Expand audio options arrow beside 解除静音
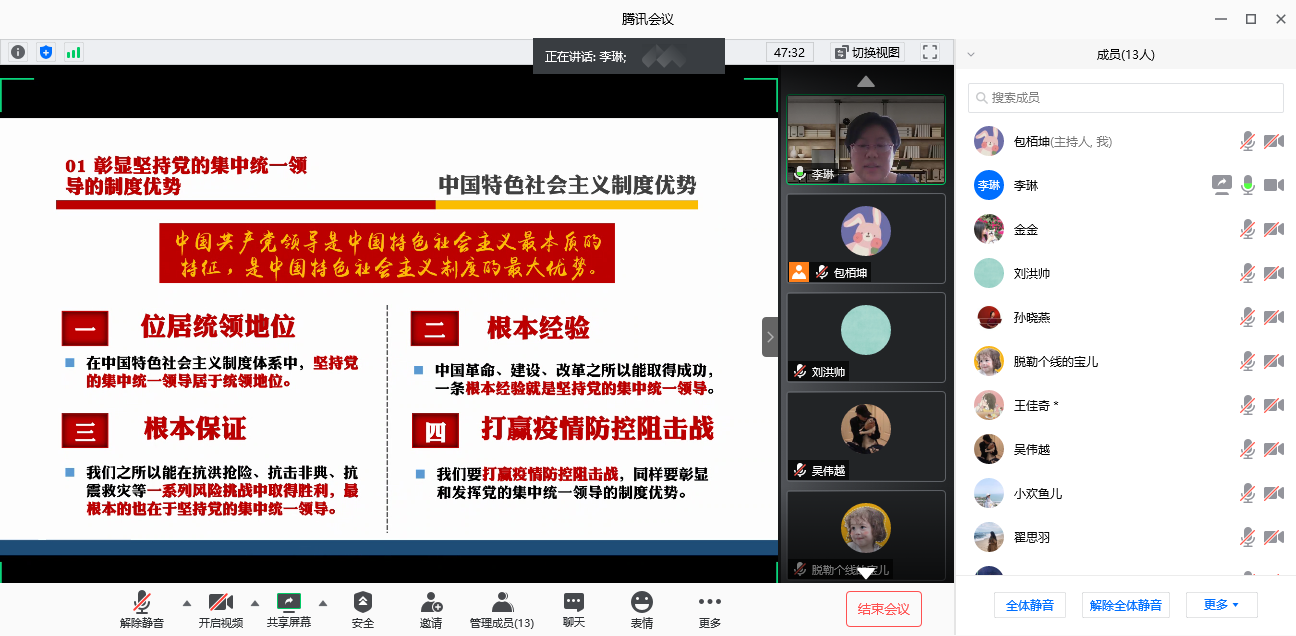 pyautogui.click(x=186, y=603)
